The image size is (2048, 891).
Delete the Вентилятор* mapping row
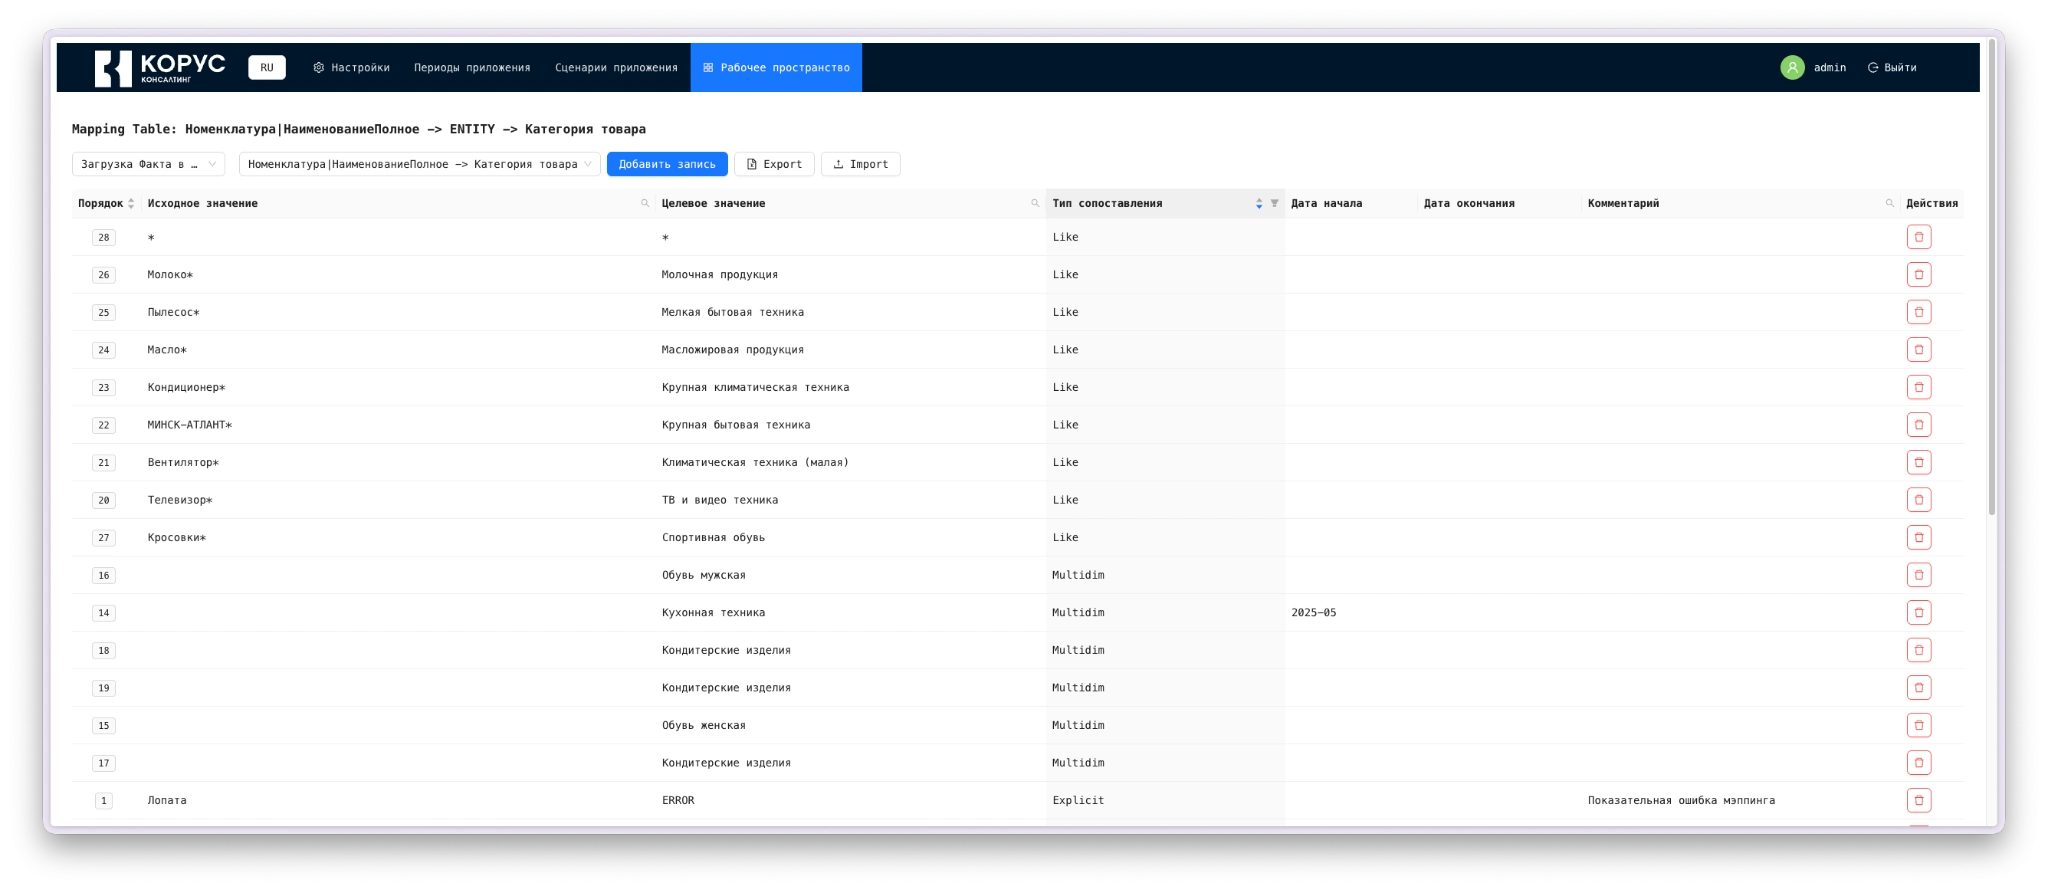(x=1918, y=462)
